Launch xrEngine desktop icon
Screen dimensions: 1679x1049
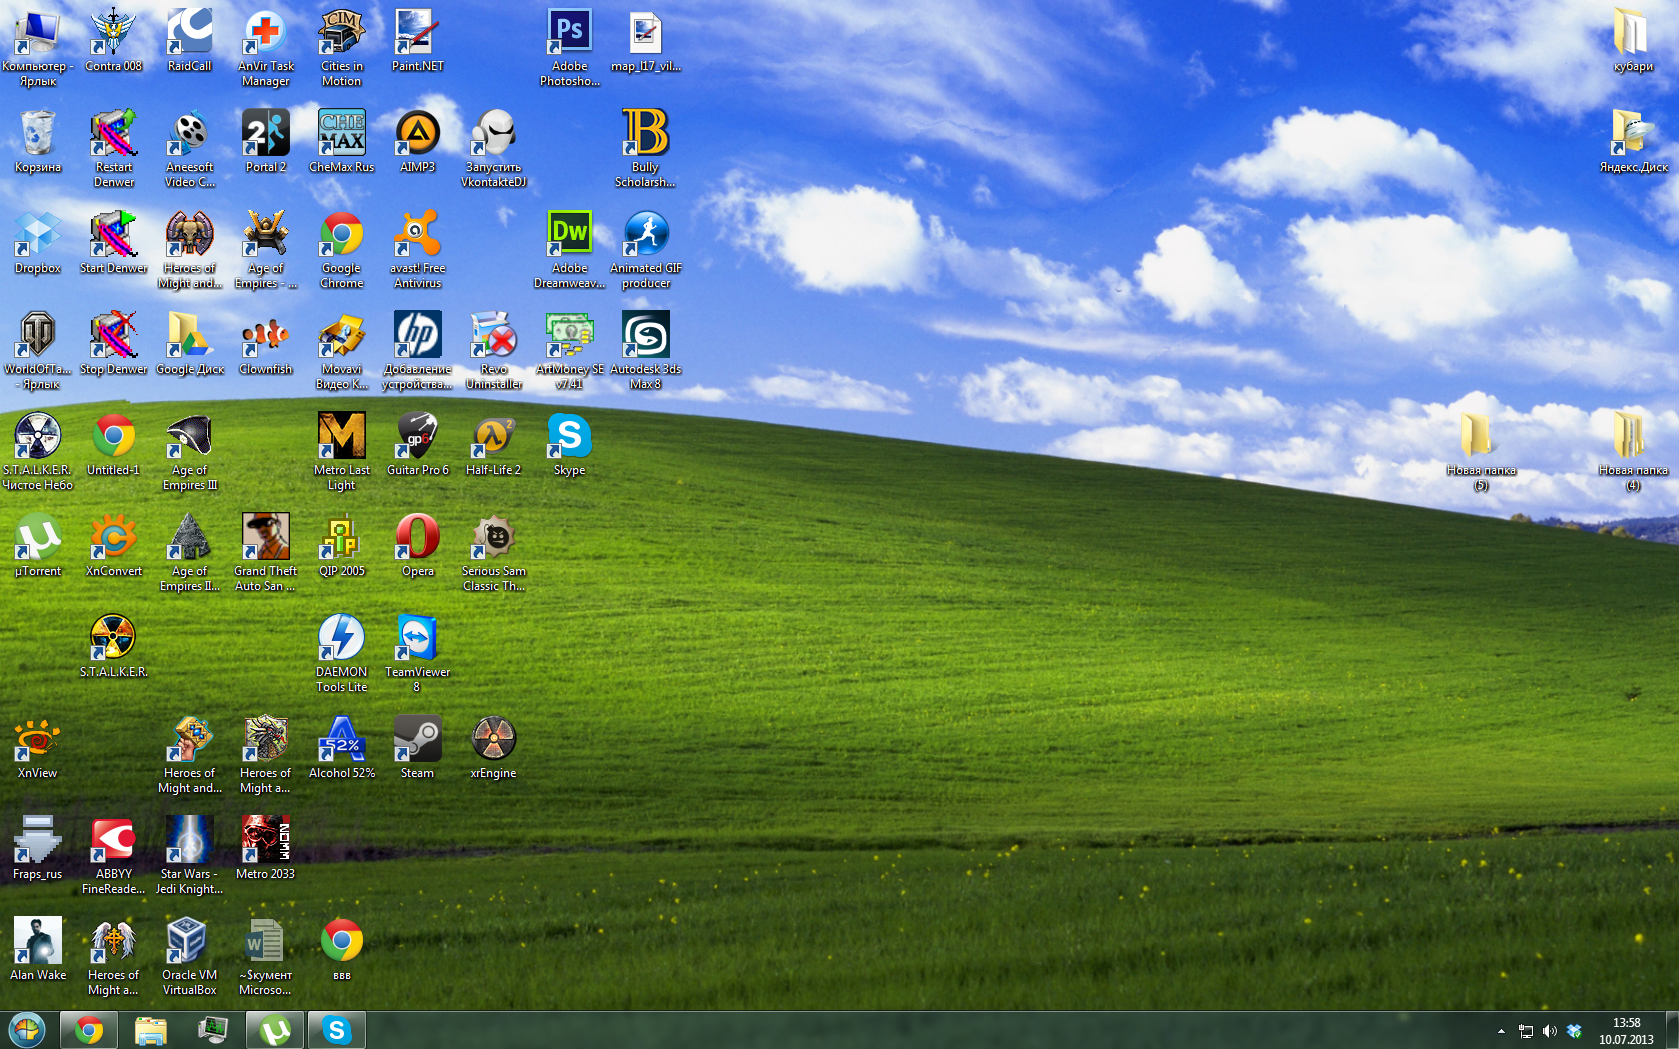494,747
